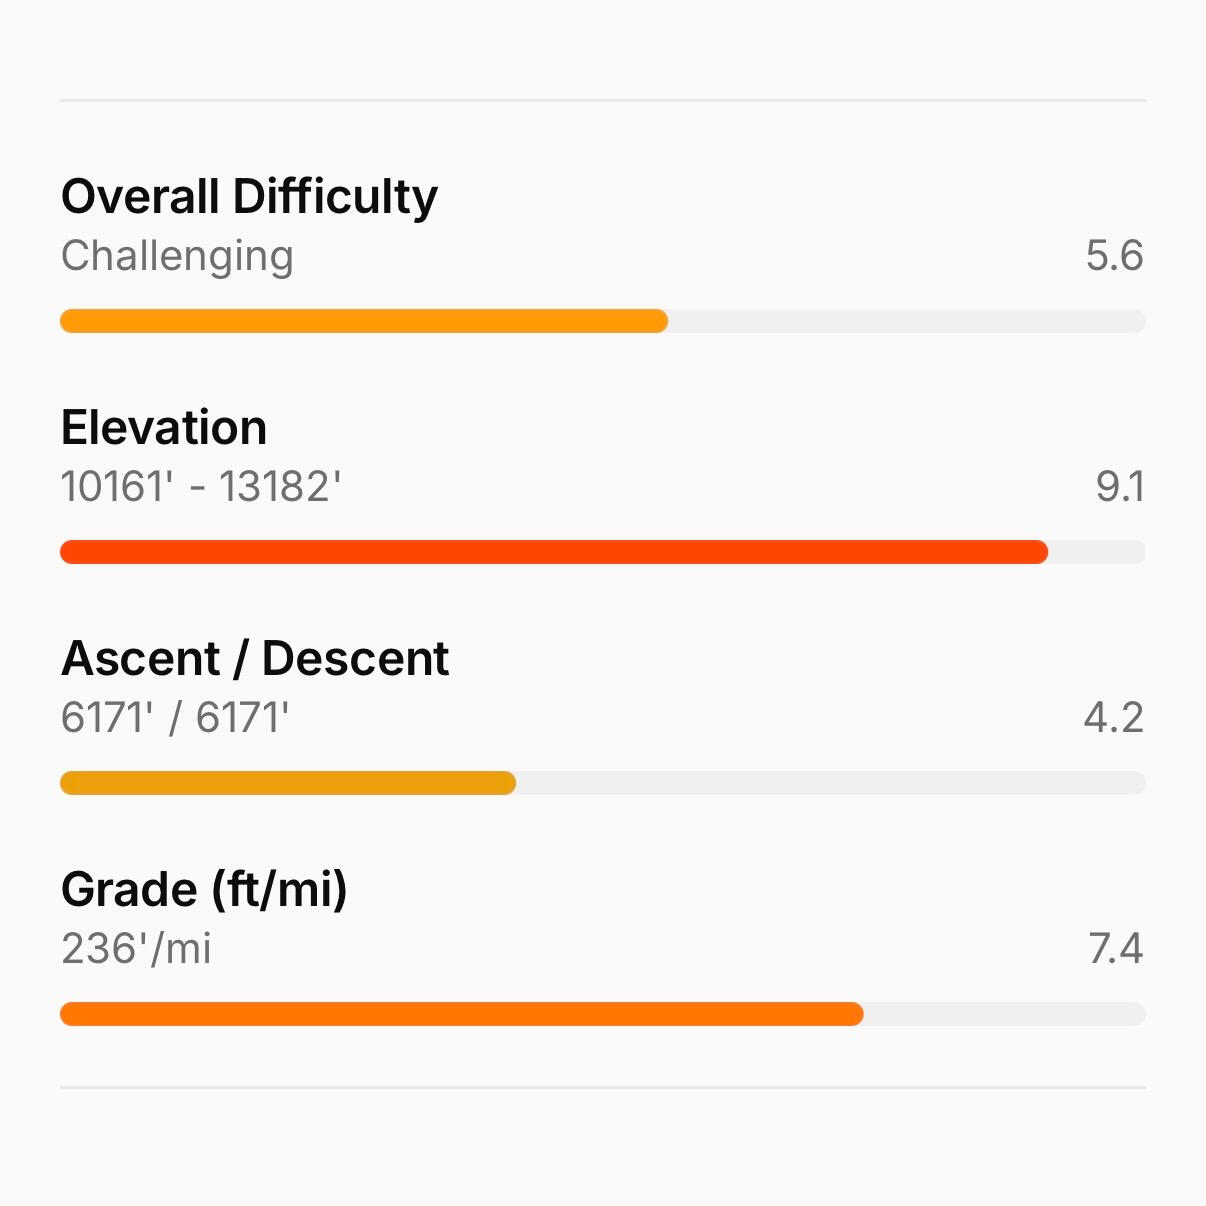Click the filled Overall Difficulty progress bar
Image resolution: width=1206 pixels, height=1206 pixels.
(x=363, y=321)
